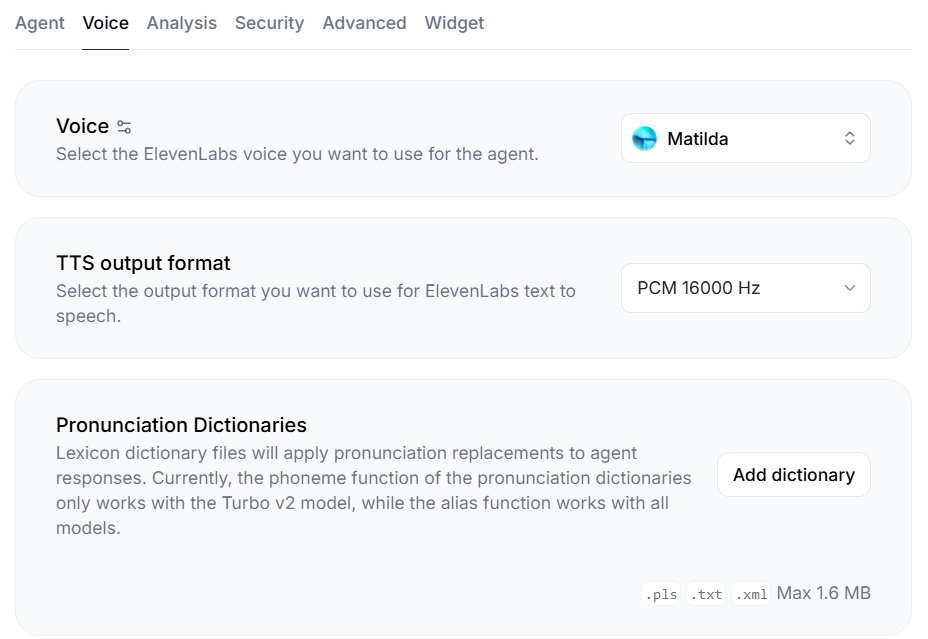Click the Matilda voice avatar icon
Viewport: 928px width, 639px height.
pyautogui.click(x=645, y=138)
